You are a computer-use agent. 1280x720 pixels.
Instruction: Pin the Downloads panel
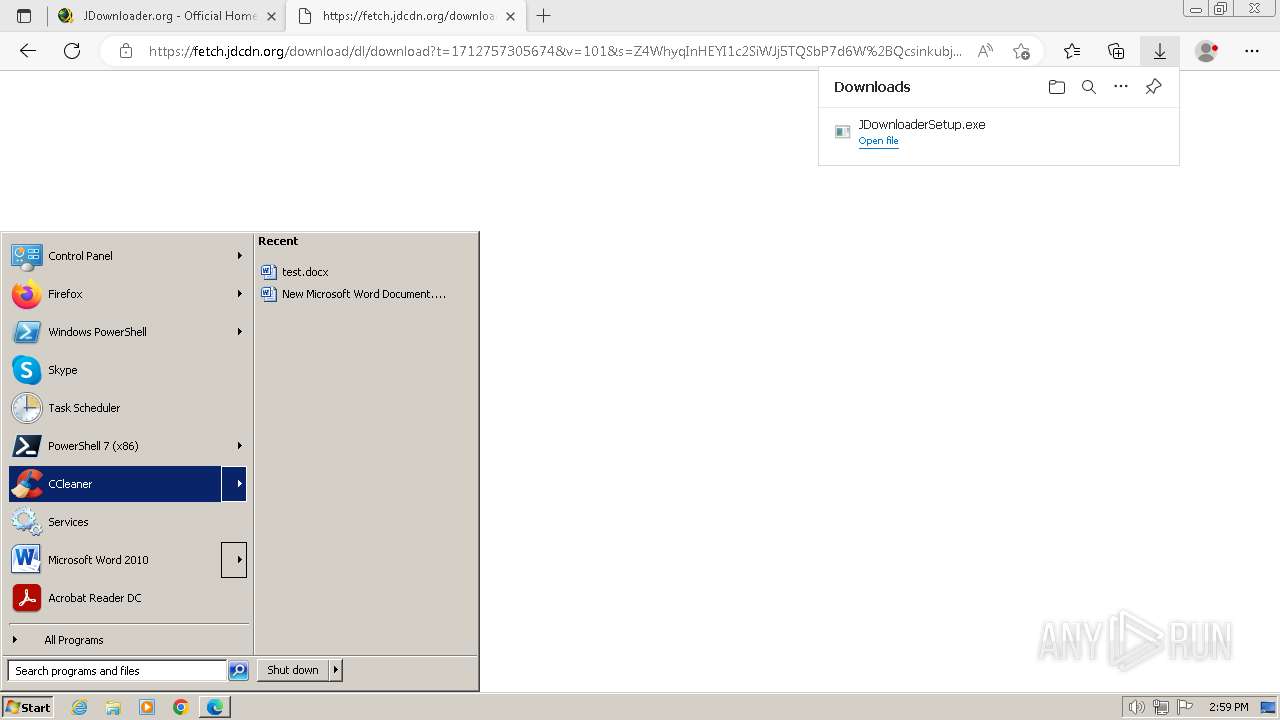click(x=1153, y=87)
